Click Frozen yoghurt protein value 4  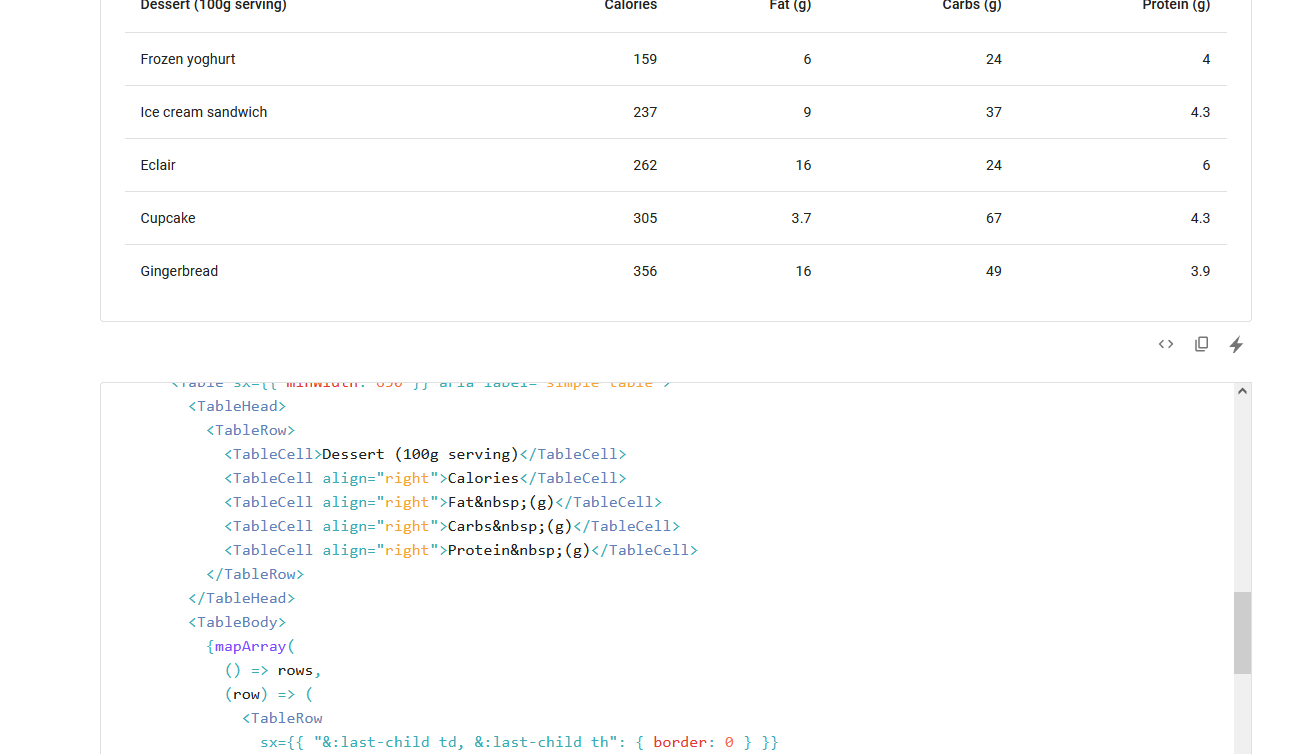point(1206,59)
